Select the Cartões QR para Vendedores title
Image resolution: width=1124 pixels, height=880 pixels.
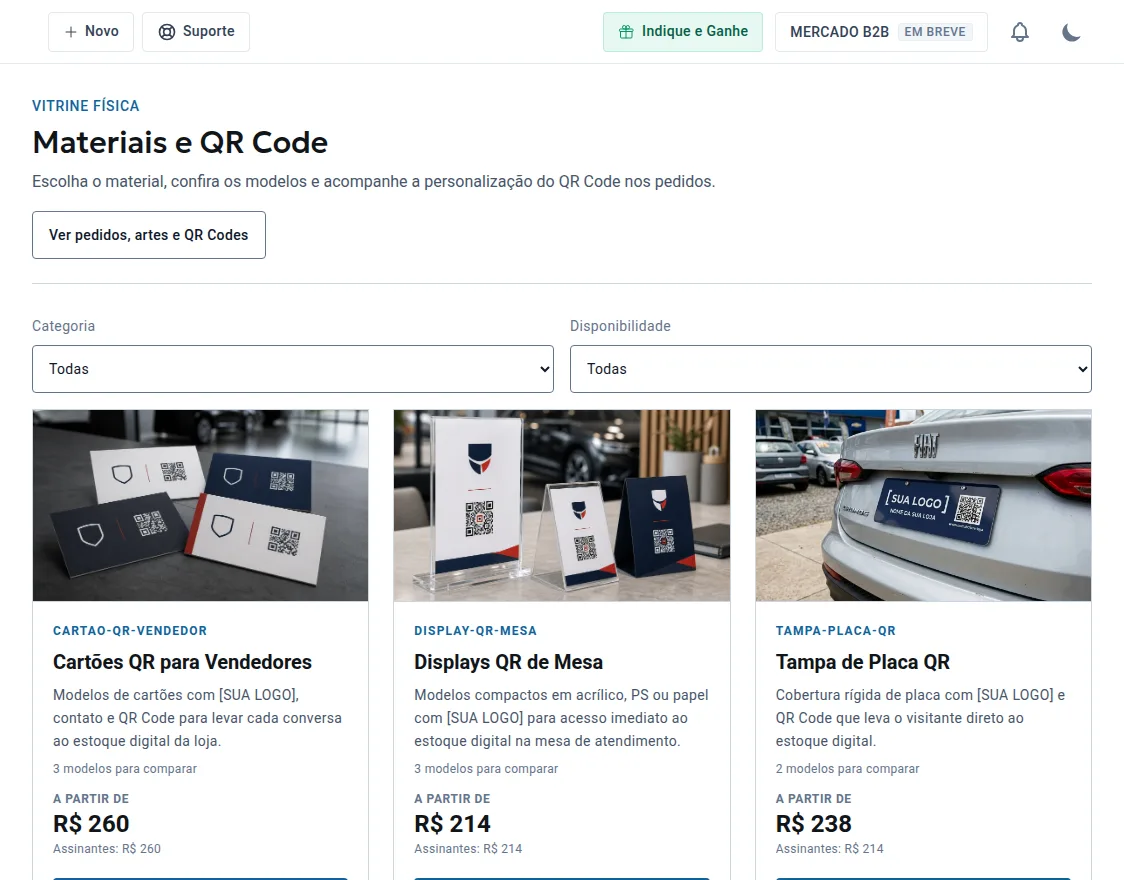pyautogui.click(x=182, y=662)
